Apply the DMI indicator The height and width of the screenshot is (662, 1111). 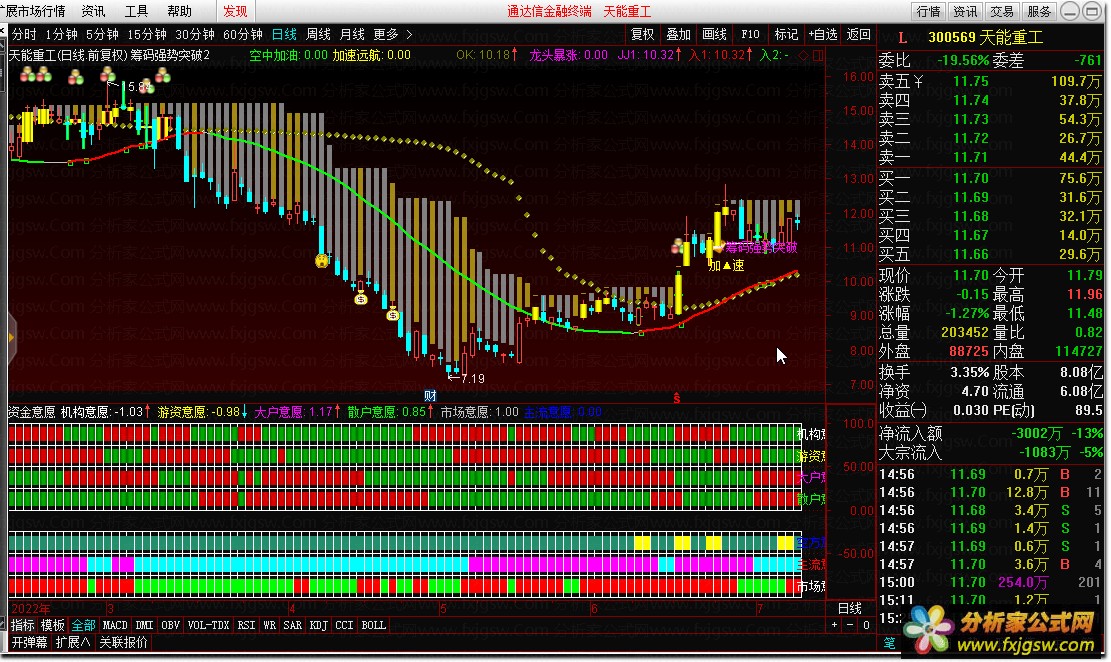click(145, 625)
